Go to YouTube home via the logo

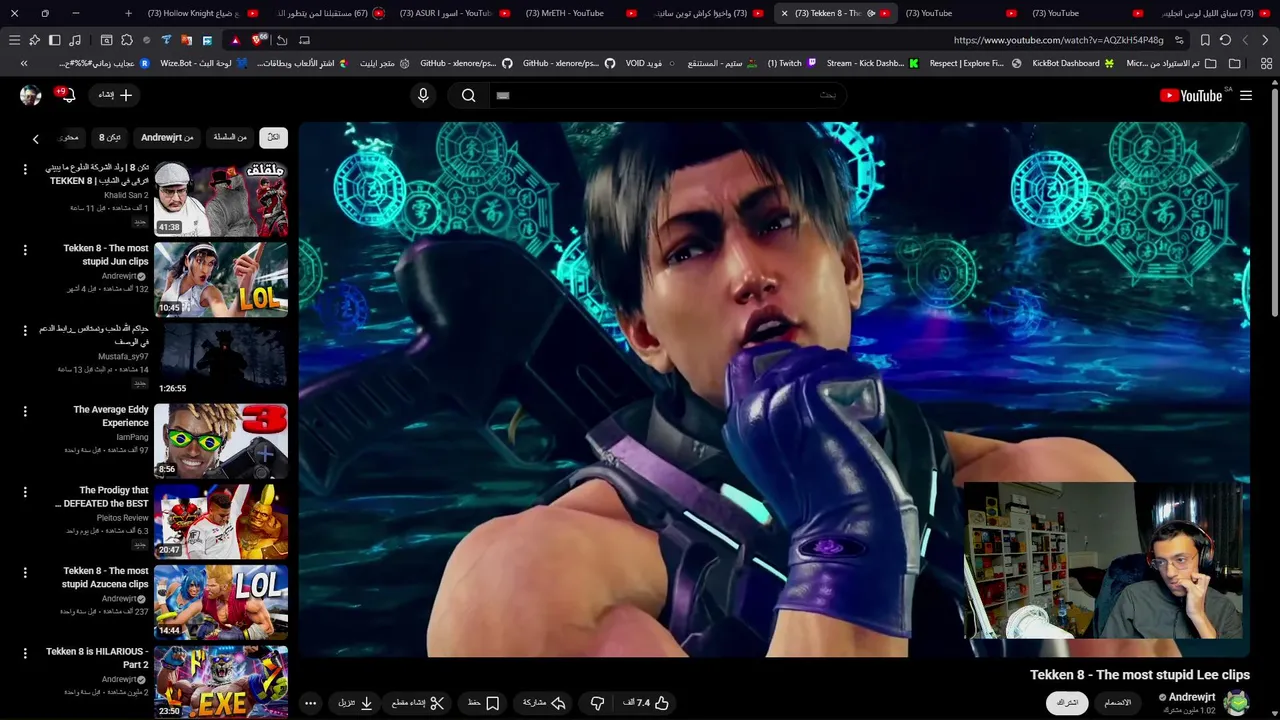pos(1190,95)
